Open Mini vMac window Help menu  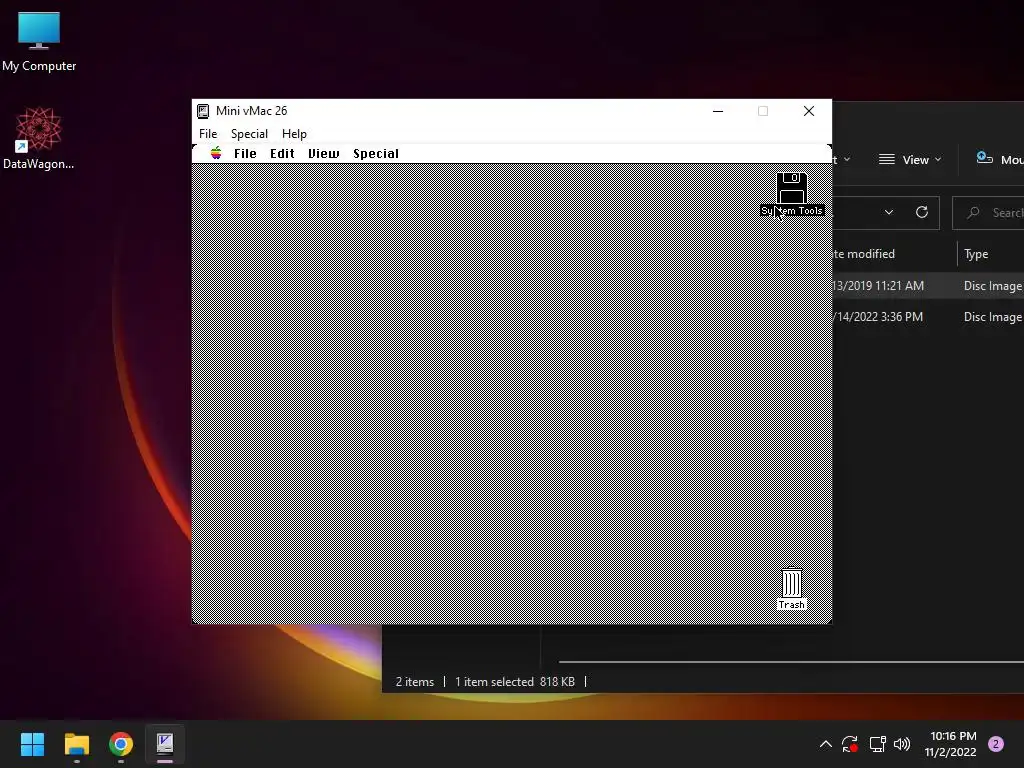pos(295,133)
